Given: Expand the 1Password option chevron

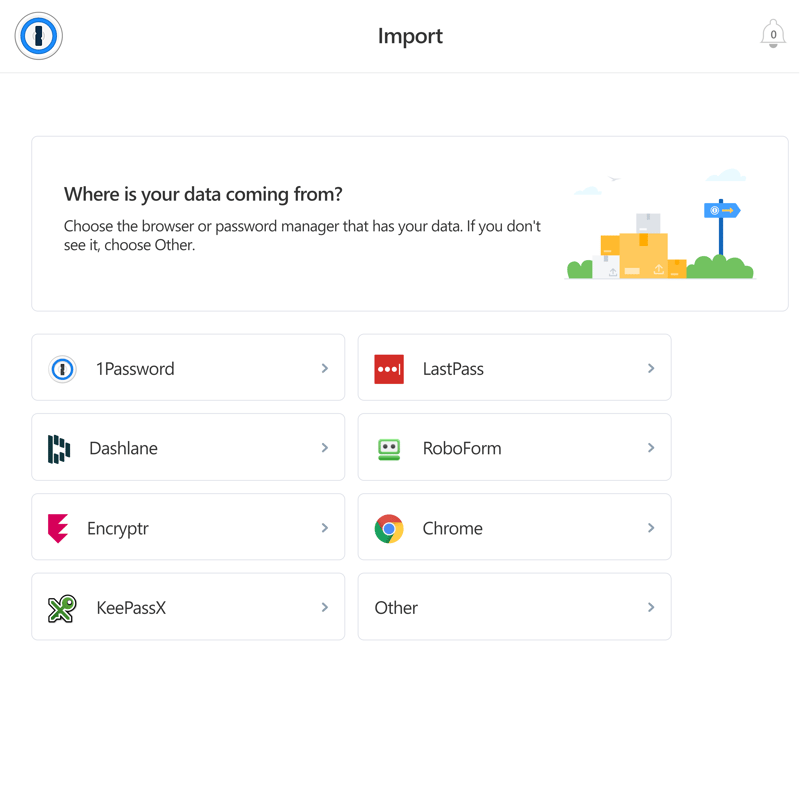Looking at the screenshot, I should click(x=324, y=368).
